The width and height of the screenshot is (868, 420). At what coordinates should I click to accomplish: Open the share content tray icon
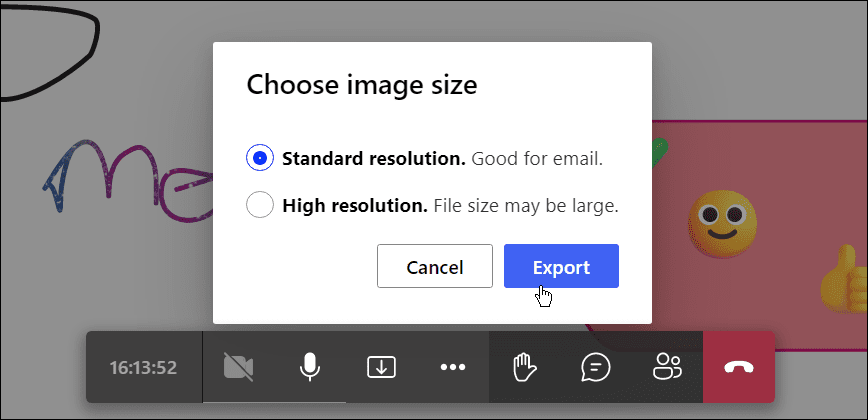380,367
